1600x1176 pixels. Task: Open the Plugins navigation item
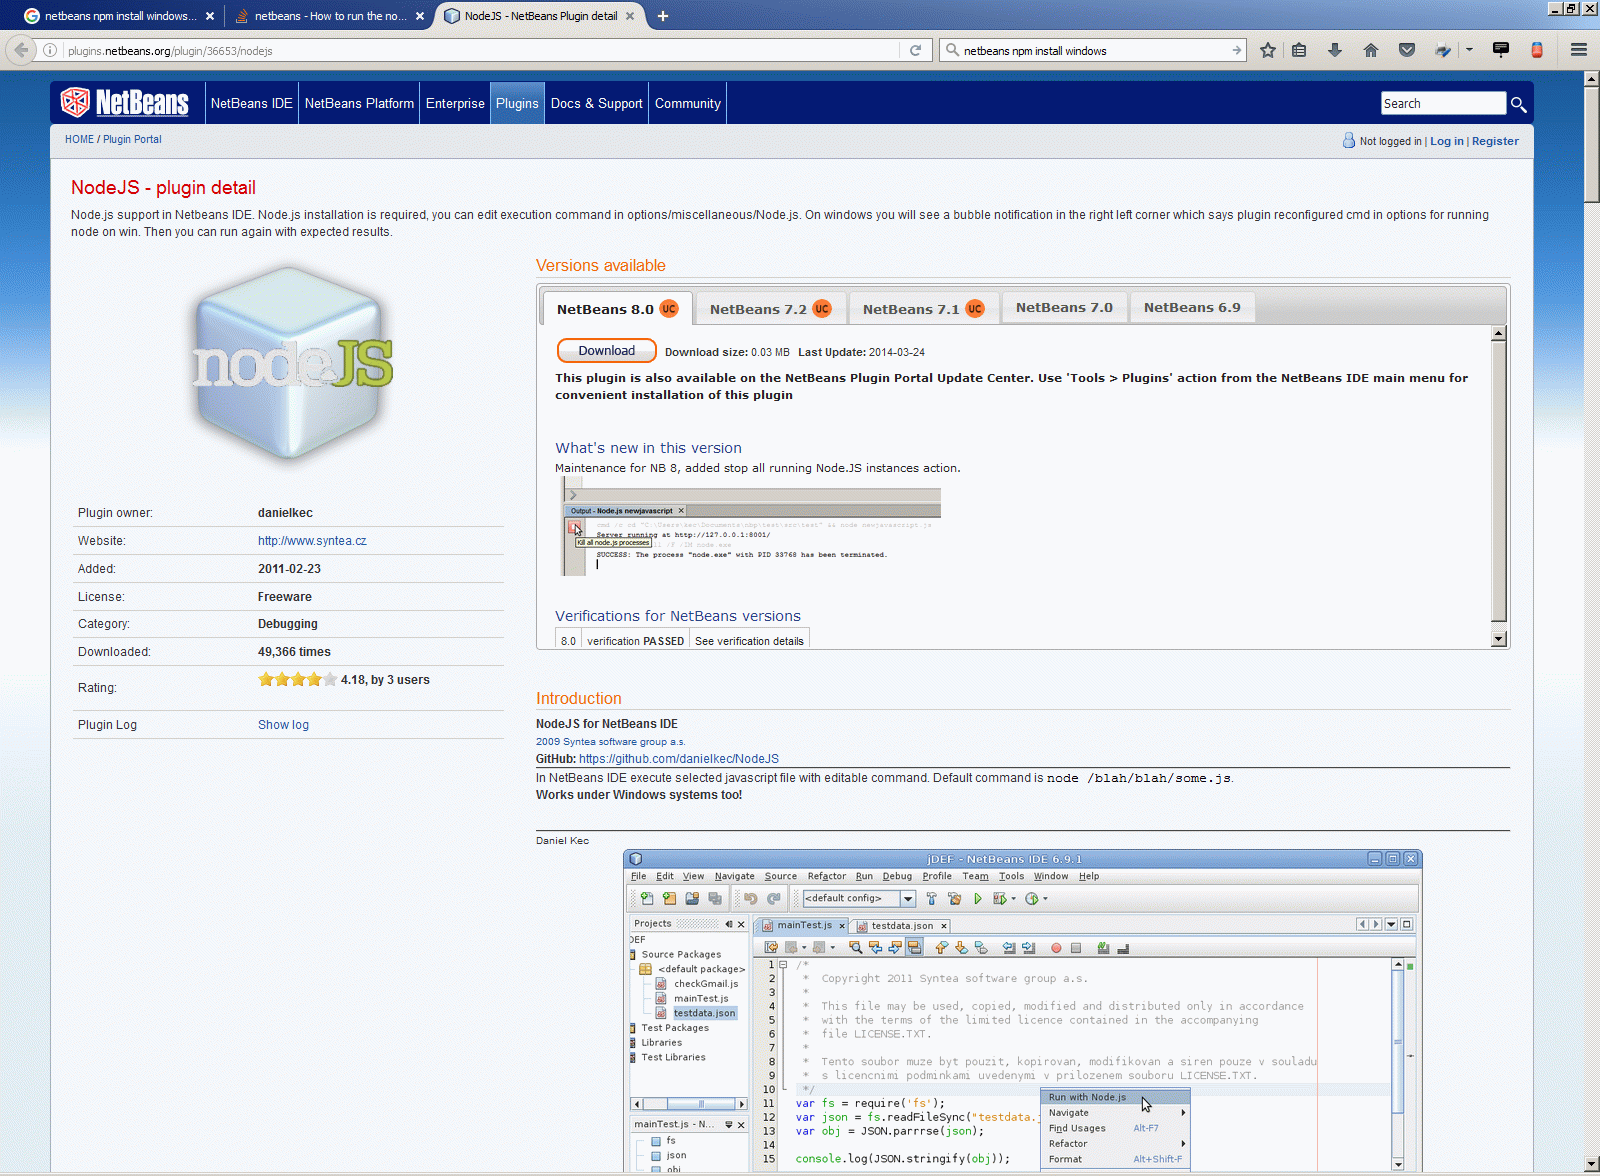[x=517, y=103]
